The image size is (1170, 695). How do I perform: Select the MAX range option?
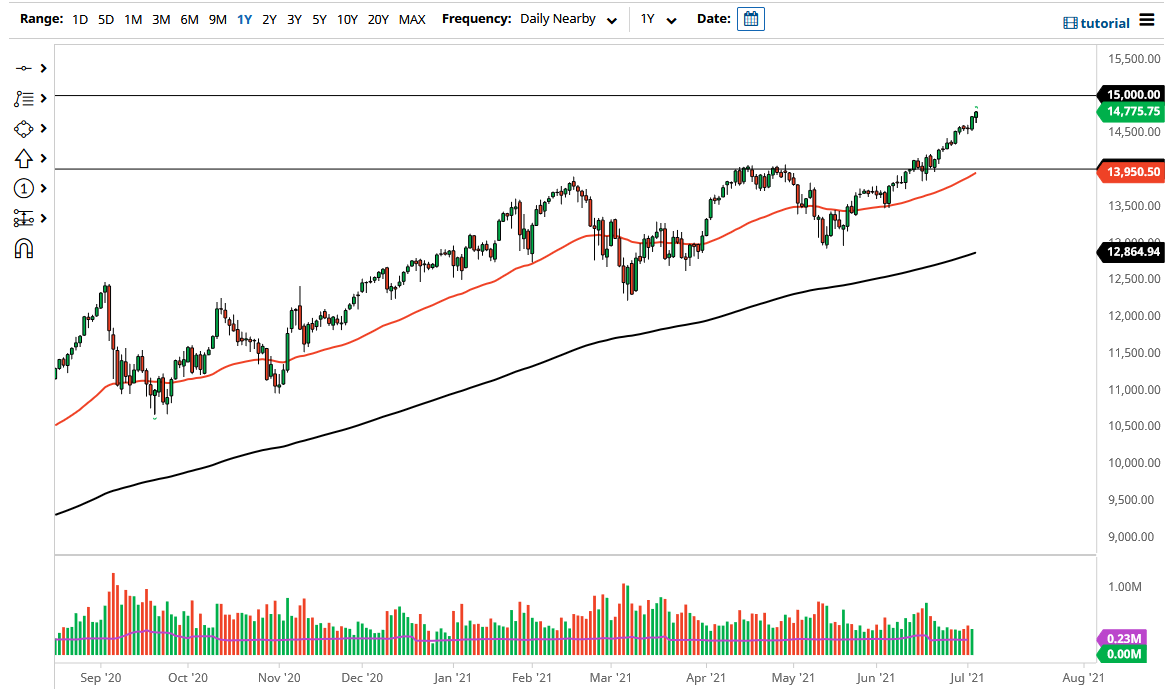click(411, 18)
